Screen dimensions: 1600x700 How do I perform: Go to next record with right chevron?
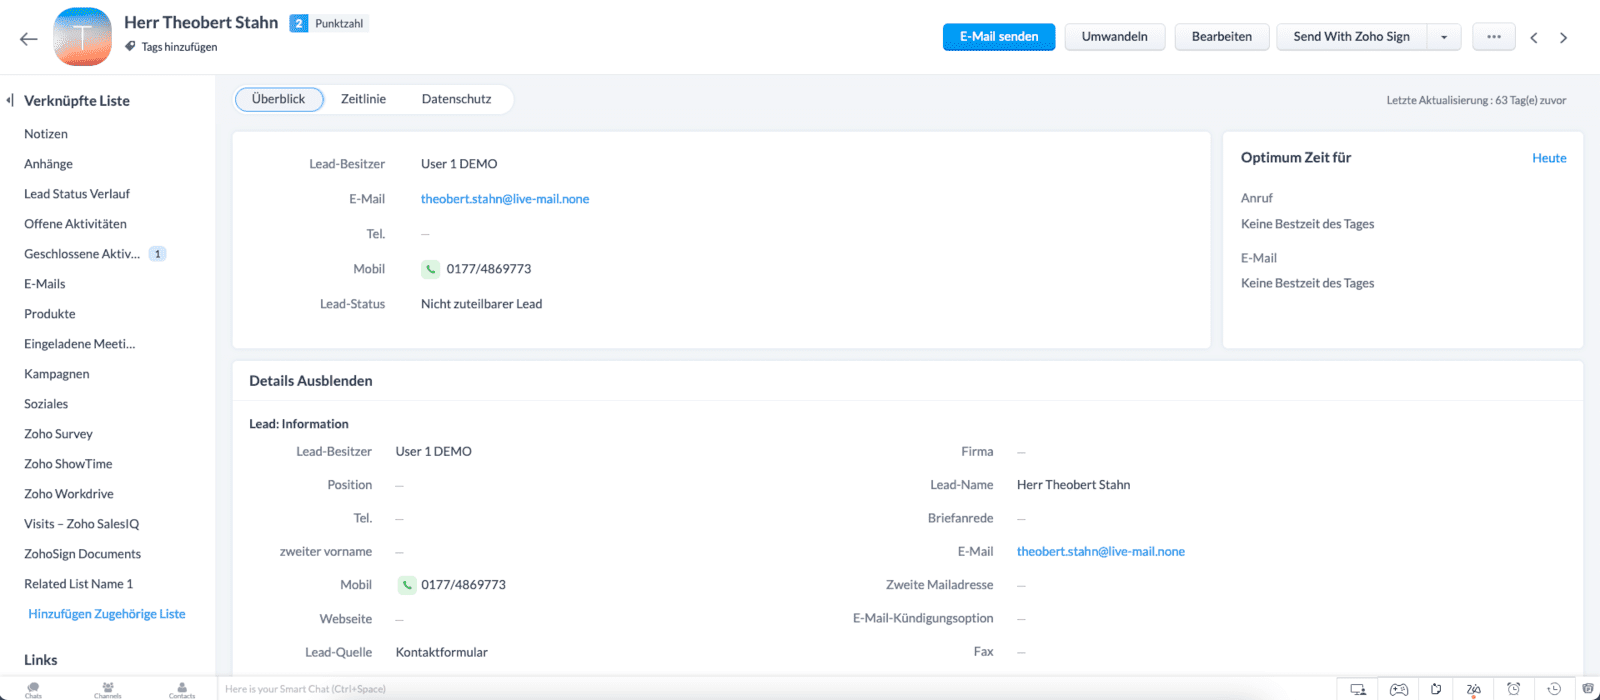point(1563,38)
